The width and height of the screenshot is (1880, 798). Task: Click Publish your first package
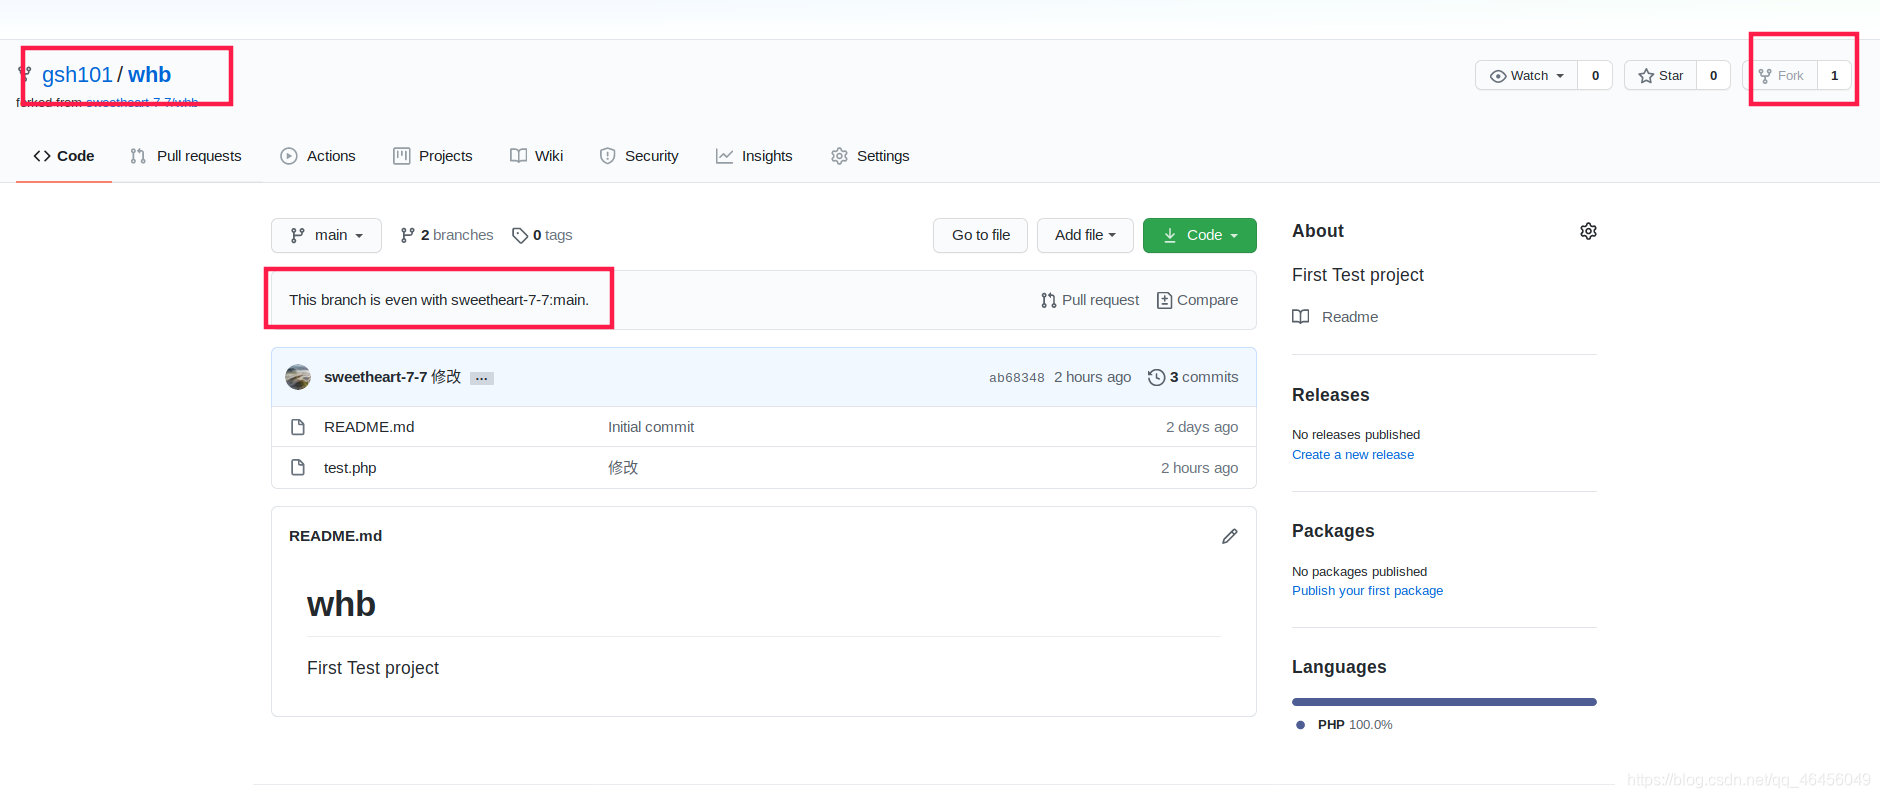tap(1367, 591)
